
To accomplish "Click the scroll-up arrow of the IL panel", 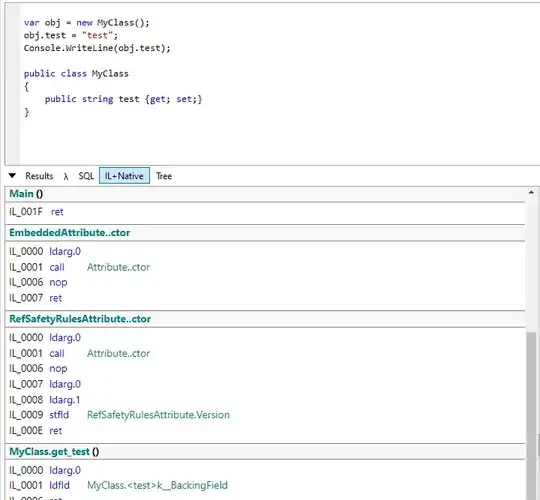I will [x=531, y=192].
